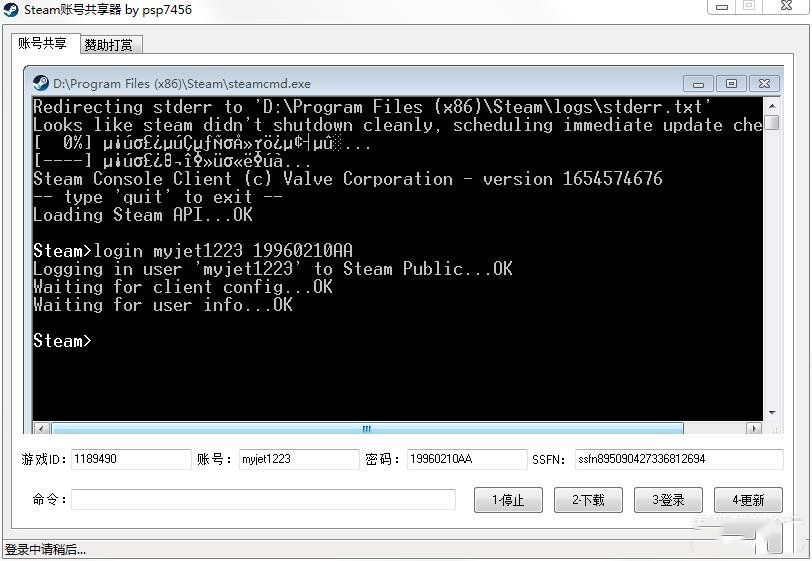Open the 赞助打赏 tab
The image size is (812, 561).
tap(110, 45)
